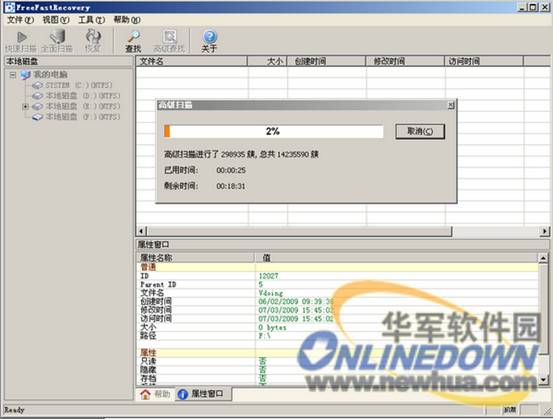Click properties panel scroll-up arrow
This screenshot has width=553, height=419.
pos(543,258)
